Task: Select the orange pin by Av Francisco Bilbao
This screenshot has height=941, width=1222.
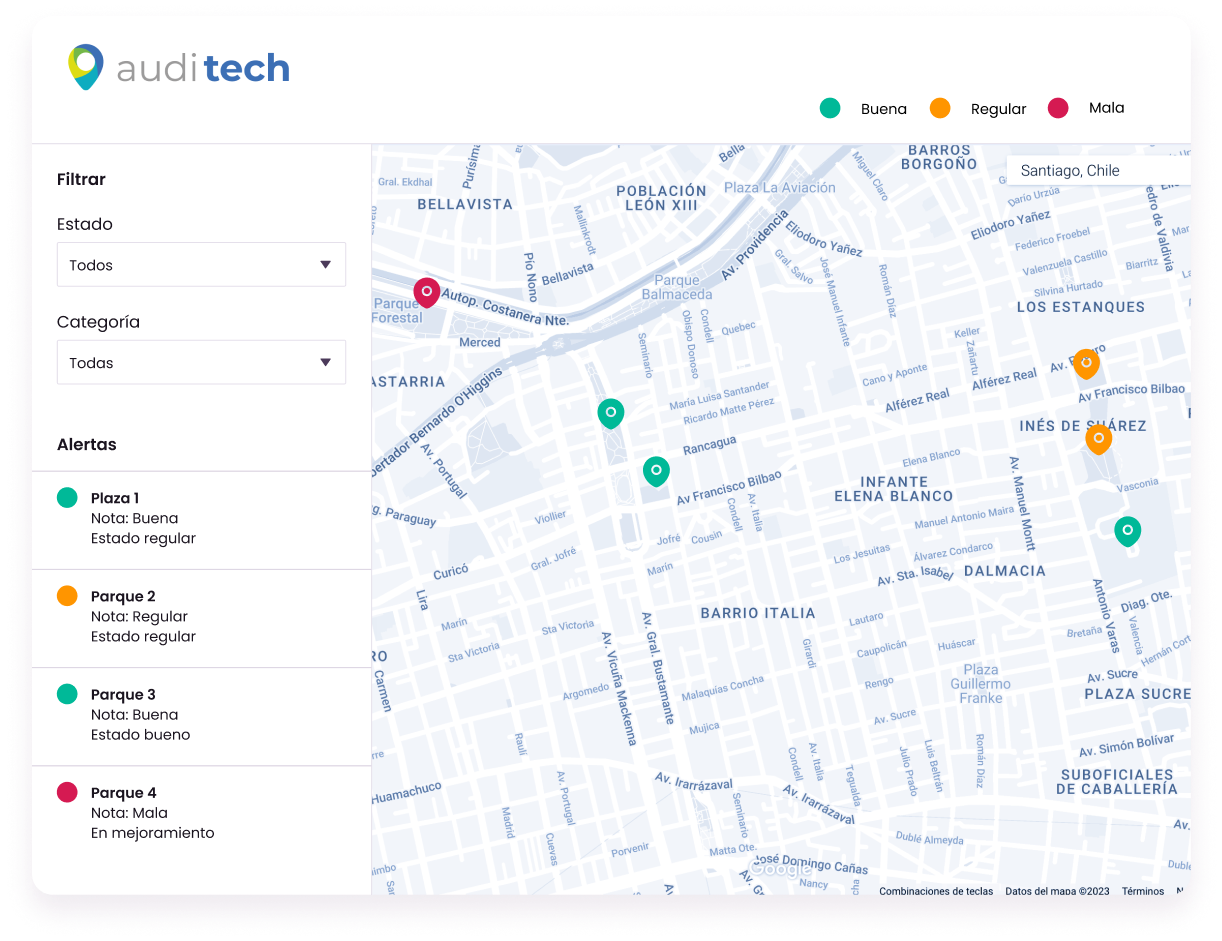Action: (x=1086, y=363)
